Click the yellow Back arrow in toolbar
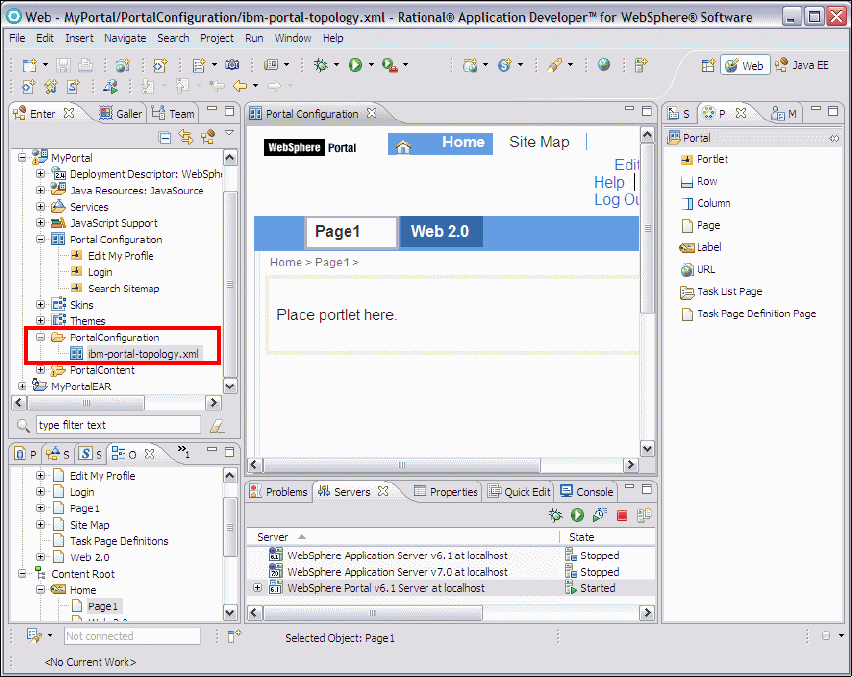The image size is (852, 677). (240, 86)
